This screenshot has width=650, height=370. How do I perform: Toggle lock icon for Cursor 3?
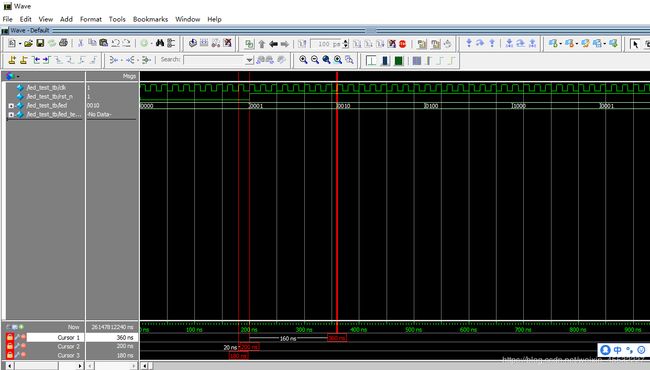point(10,355)
